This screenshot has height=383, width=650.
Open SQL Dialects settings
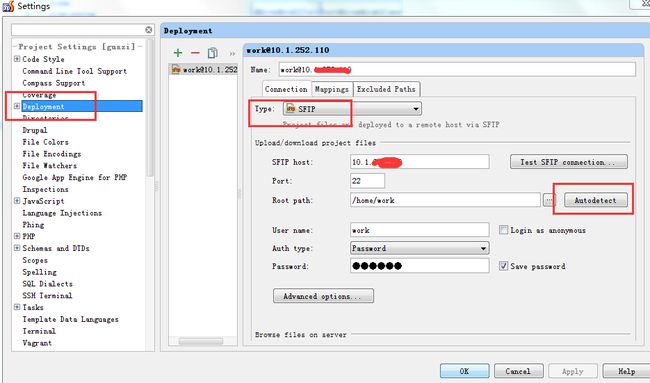point(48,284)
